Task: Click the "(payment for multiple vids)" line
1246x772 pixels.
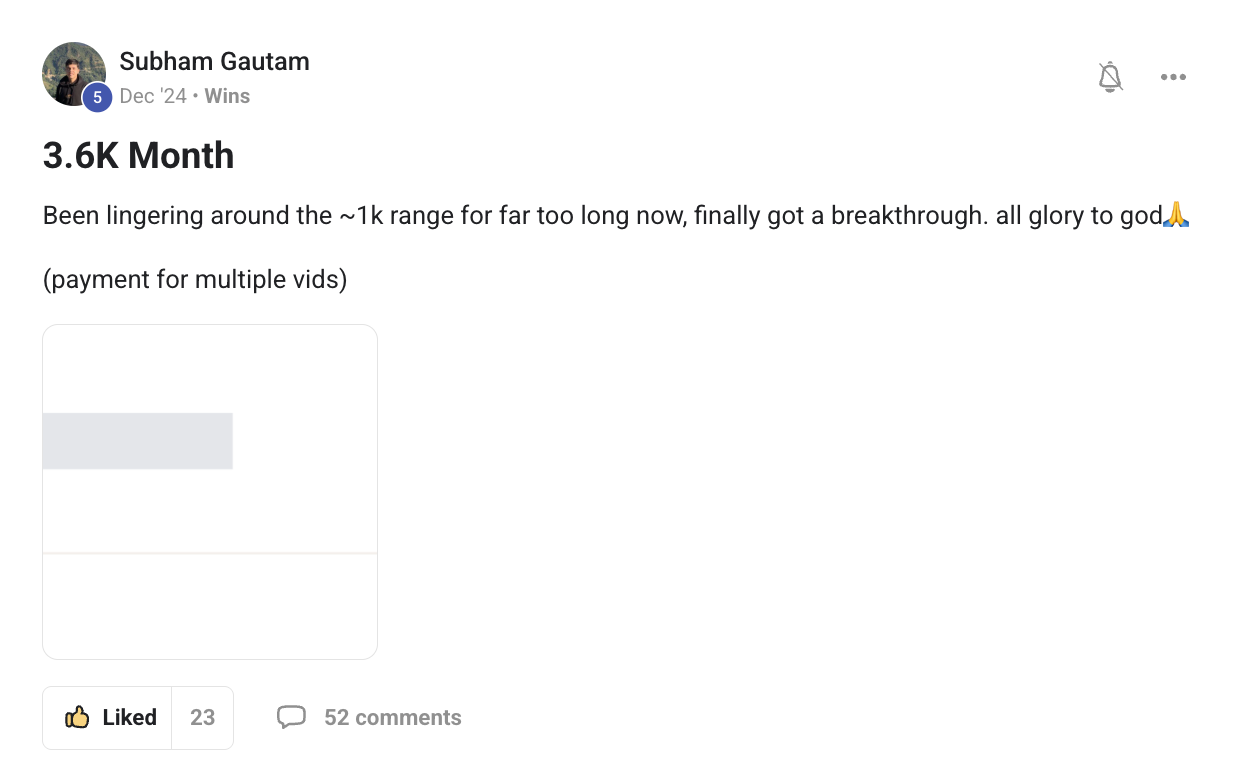Action: [195, 279]
